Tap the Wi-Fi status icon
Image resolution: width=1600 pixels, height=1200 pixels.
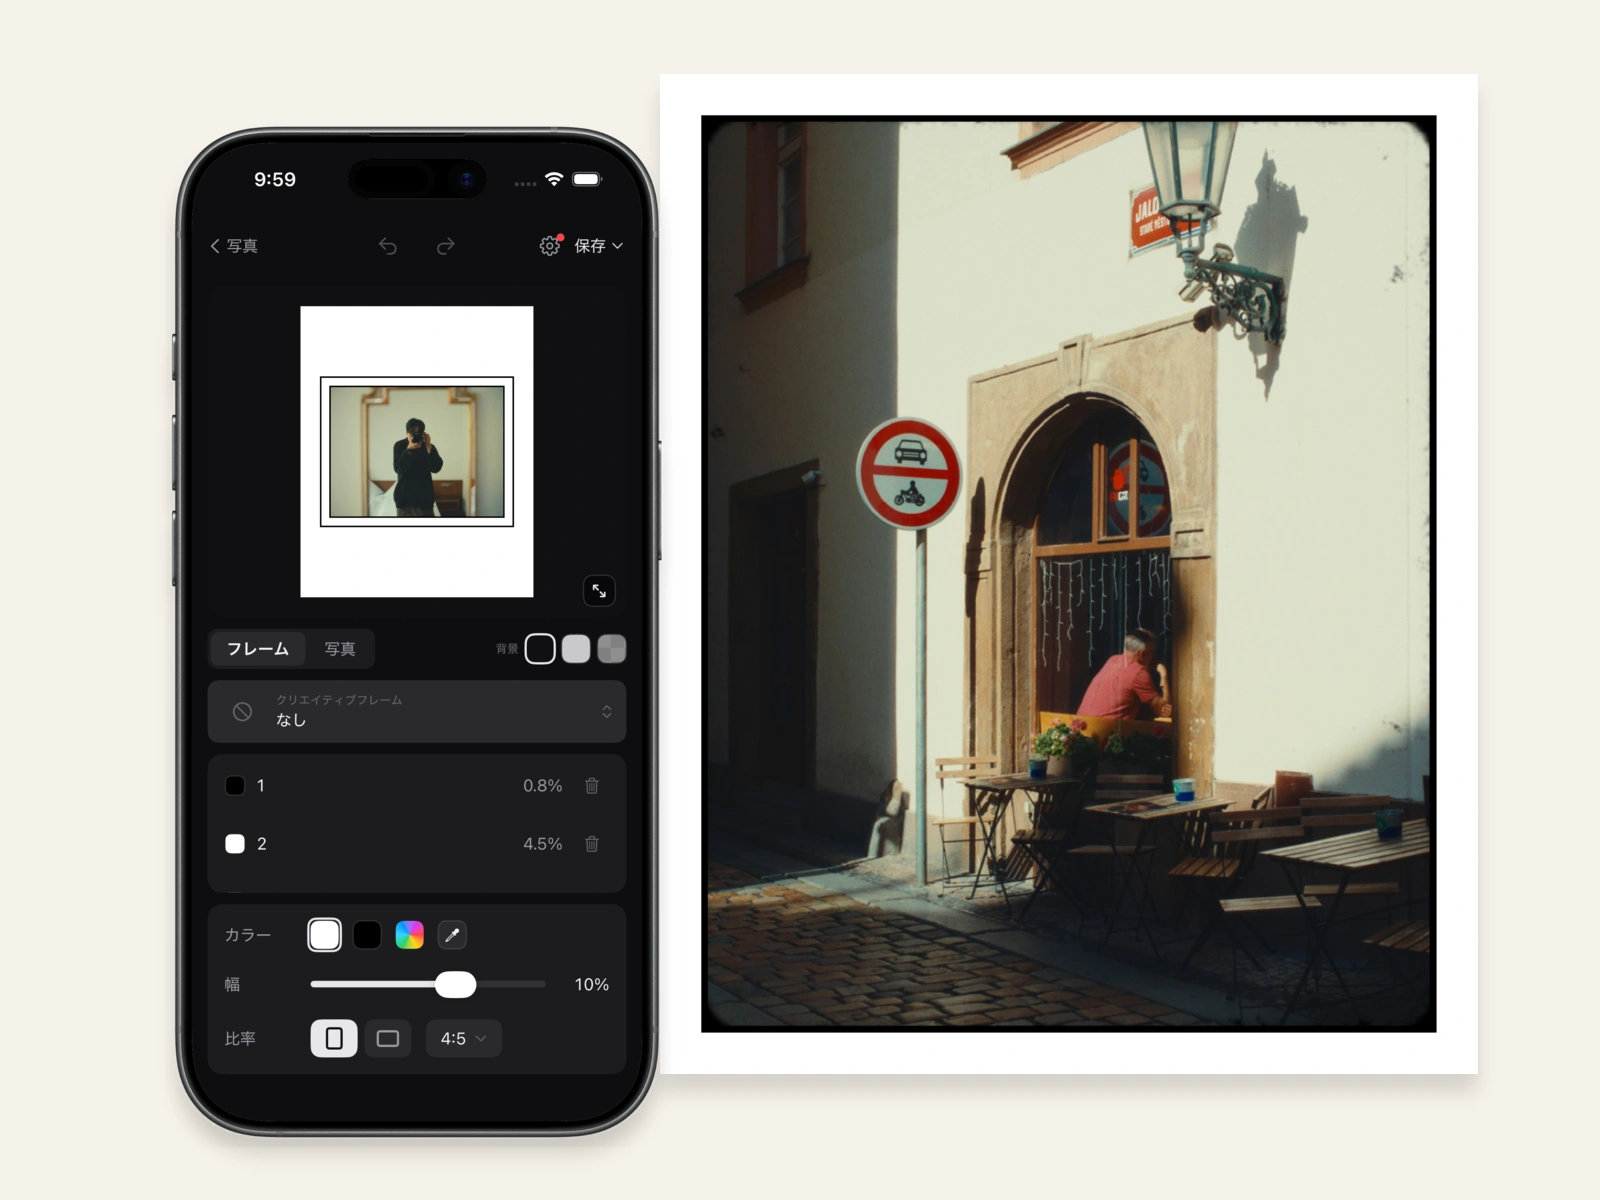(x=554, y=179)
